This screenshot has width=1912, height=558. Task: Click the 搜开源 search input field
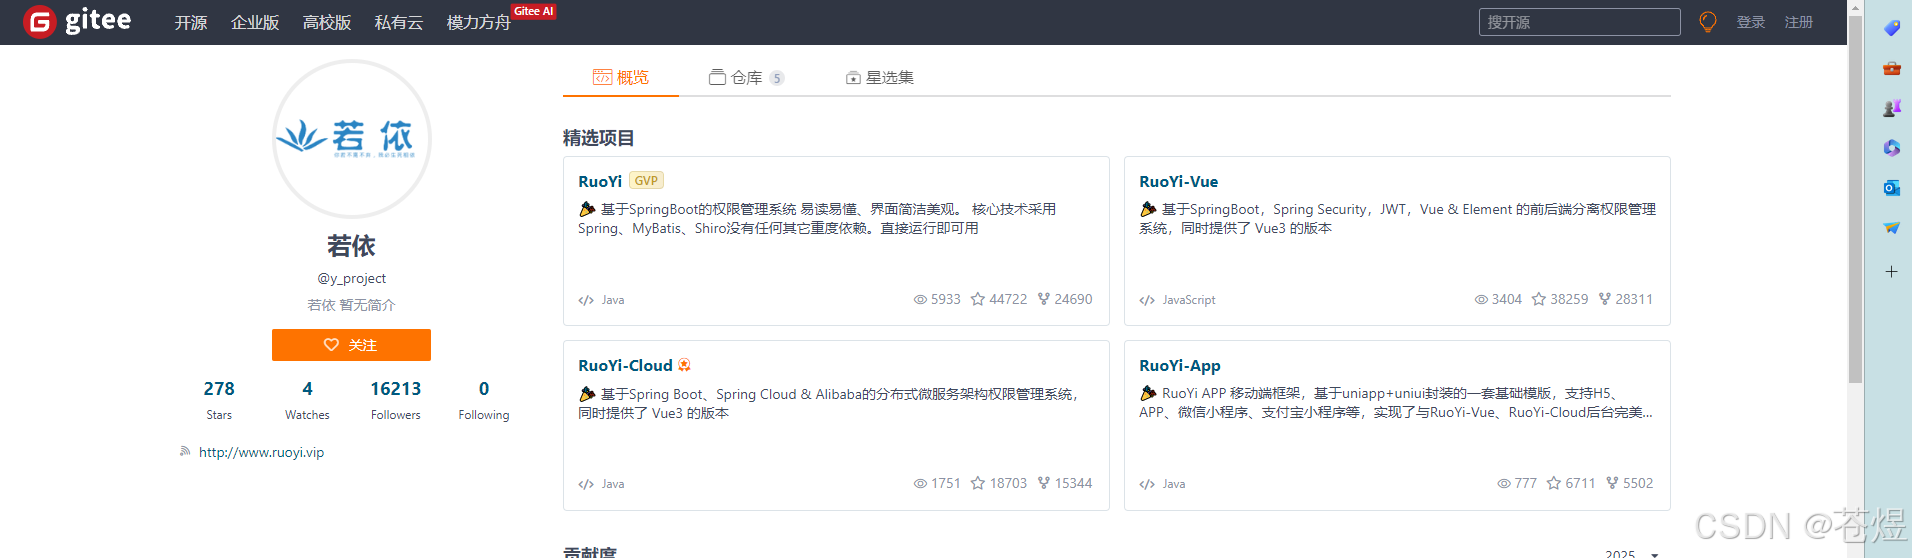pyautogui.click(x=1580, y=22)
